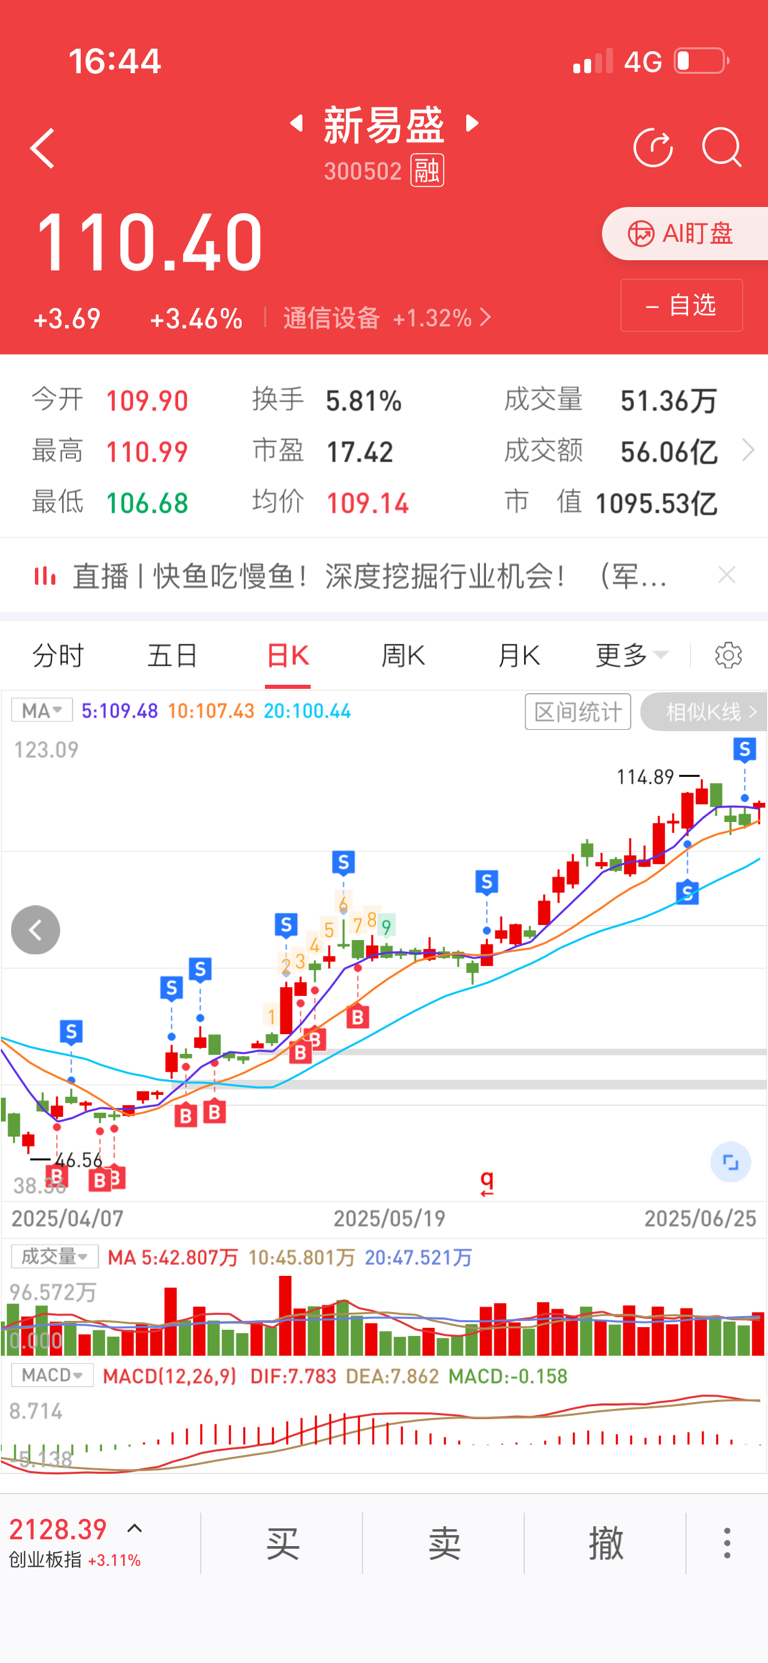Tap the B marker below candle 7

[357, 1017]
